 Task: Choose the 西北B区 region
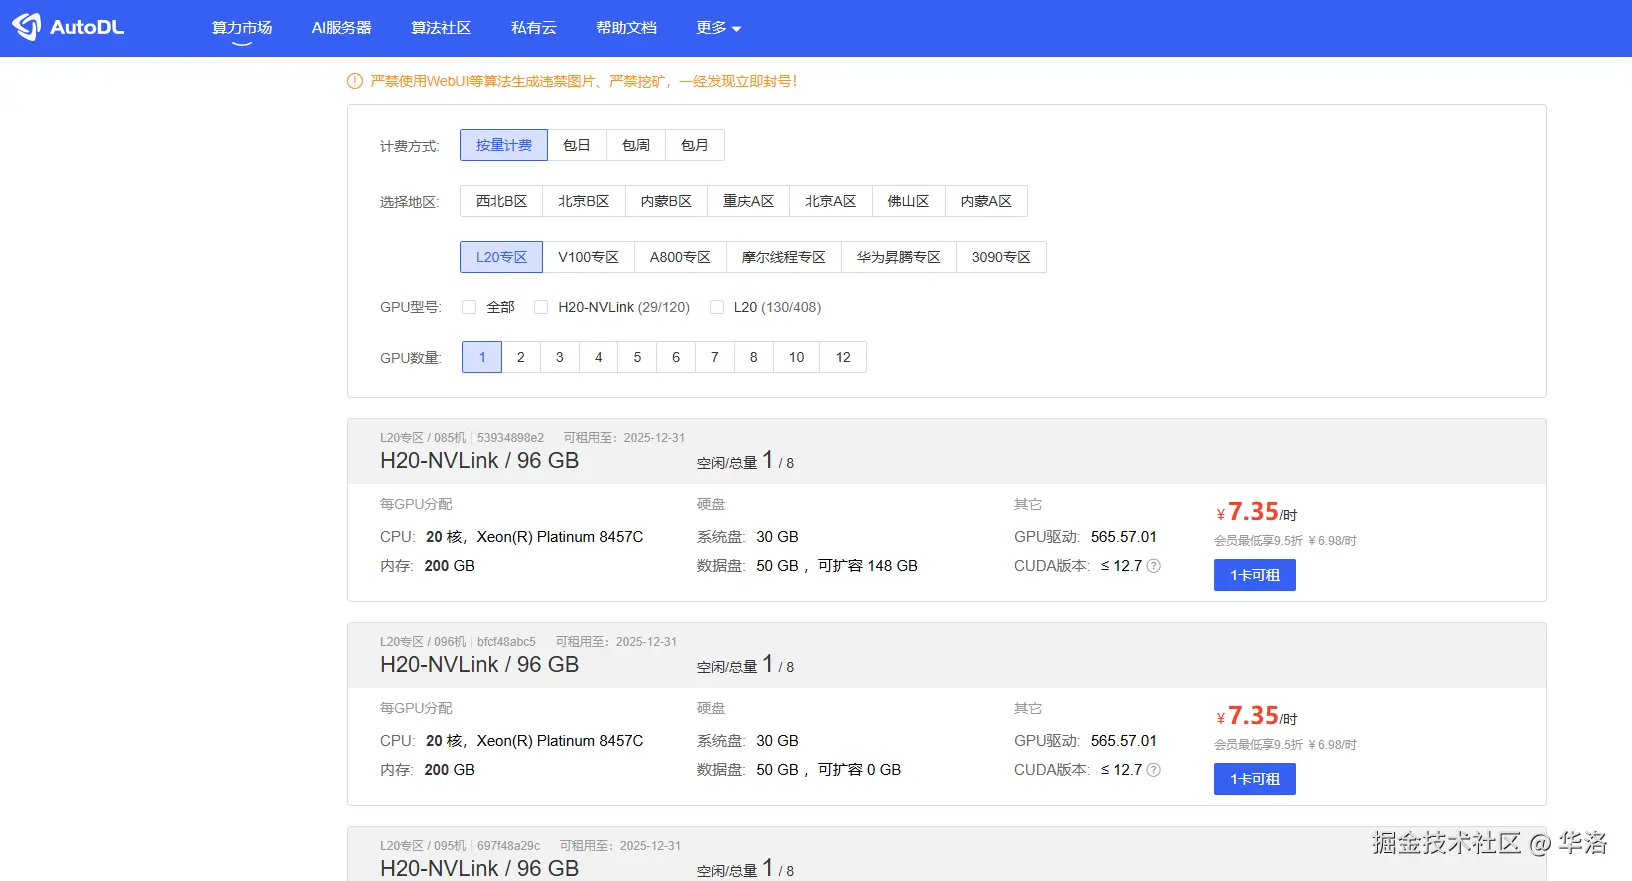tap(502, 201)
